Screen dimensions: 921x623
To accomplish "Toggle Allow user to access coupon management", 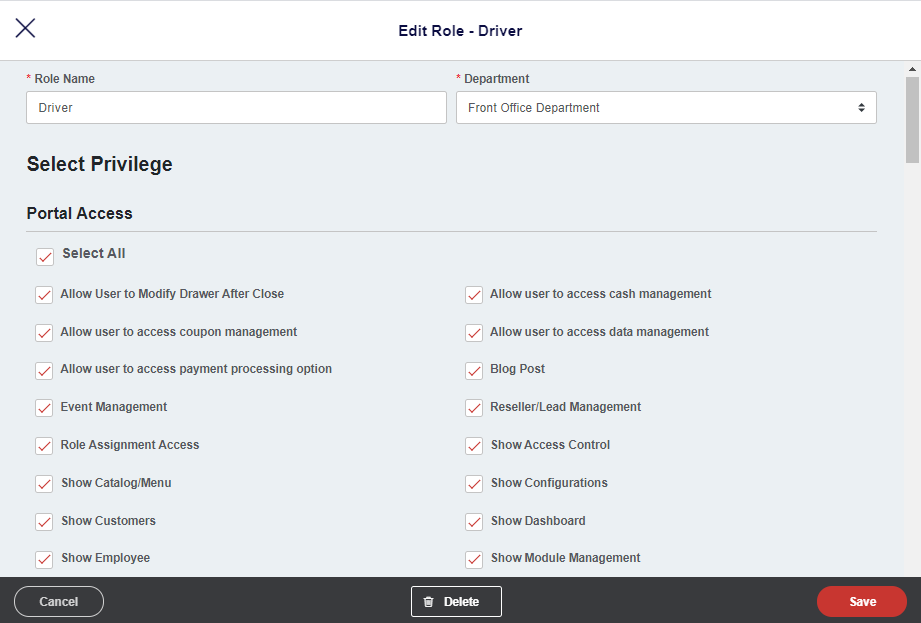I will coord(44,333).
